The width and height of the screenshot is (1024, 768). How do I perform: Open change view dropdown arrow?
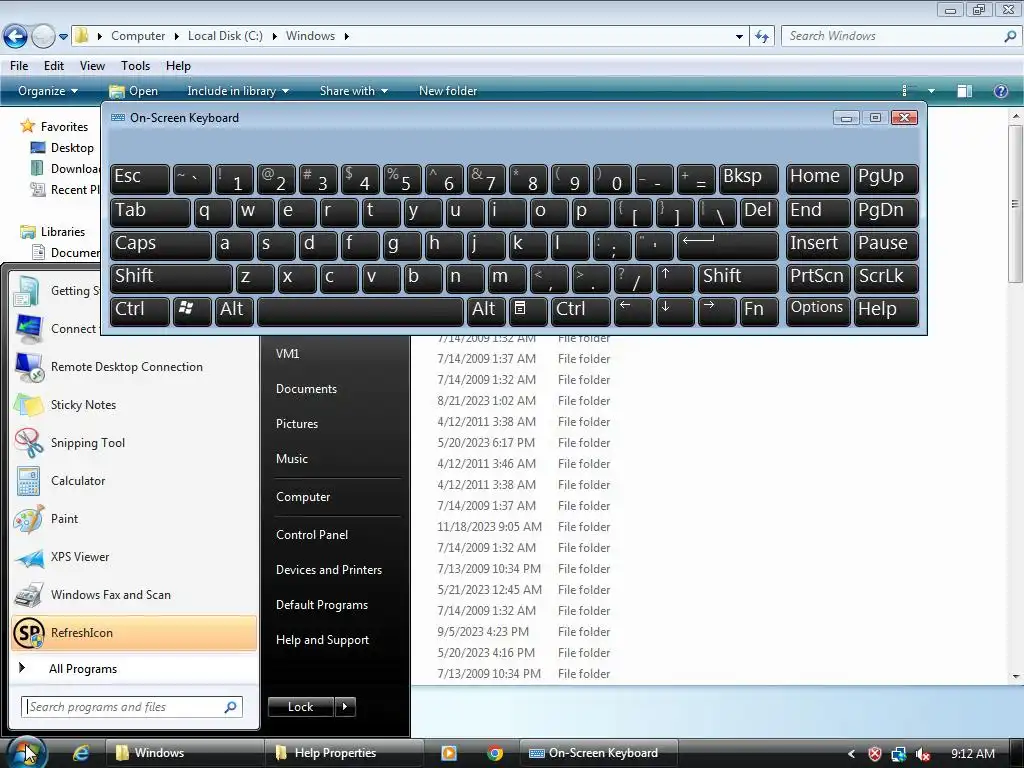coord(931,91)
